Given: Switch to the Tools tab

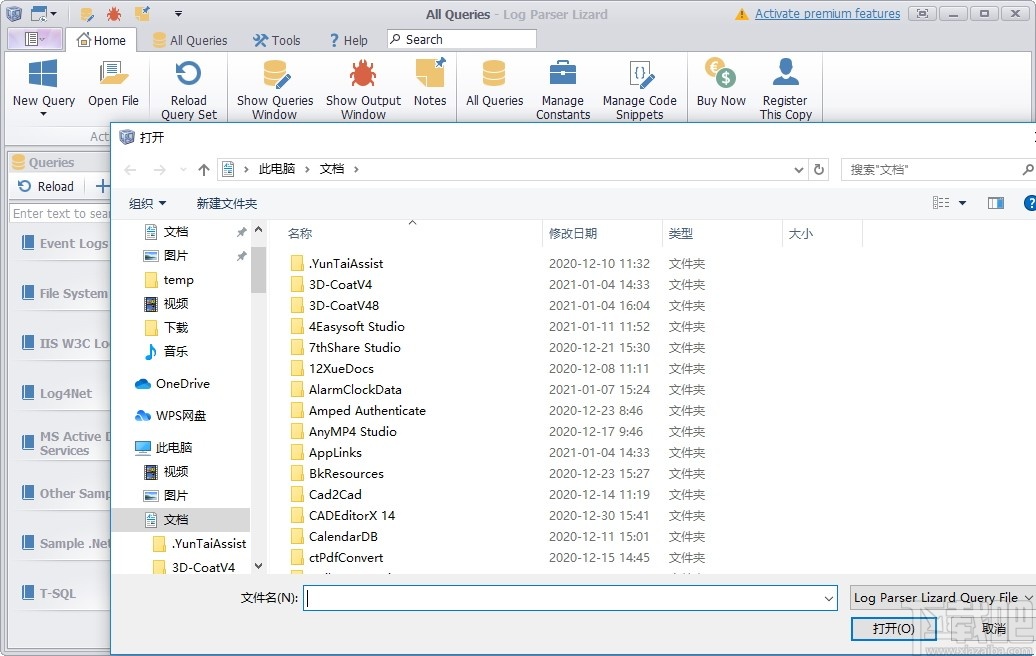Looking at the screenshot, I should 277,40.
